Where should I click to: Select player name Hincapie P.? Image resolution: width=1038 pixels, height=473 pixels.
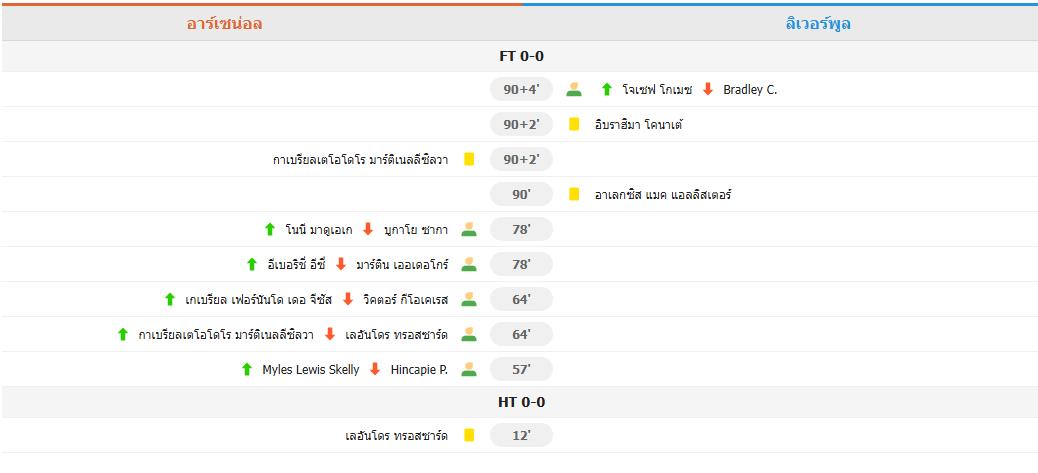pos(419,370)
